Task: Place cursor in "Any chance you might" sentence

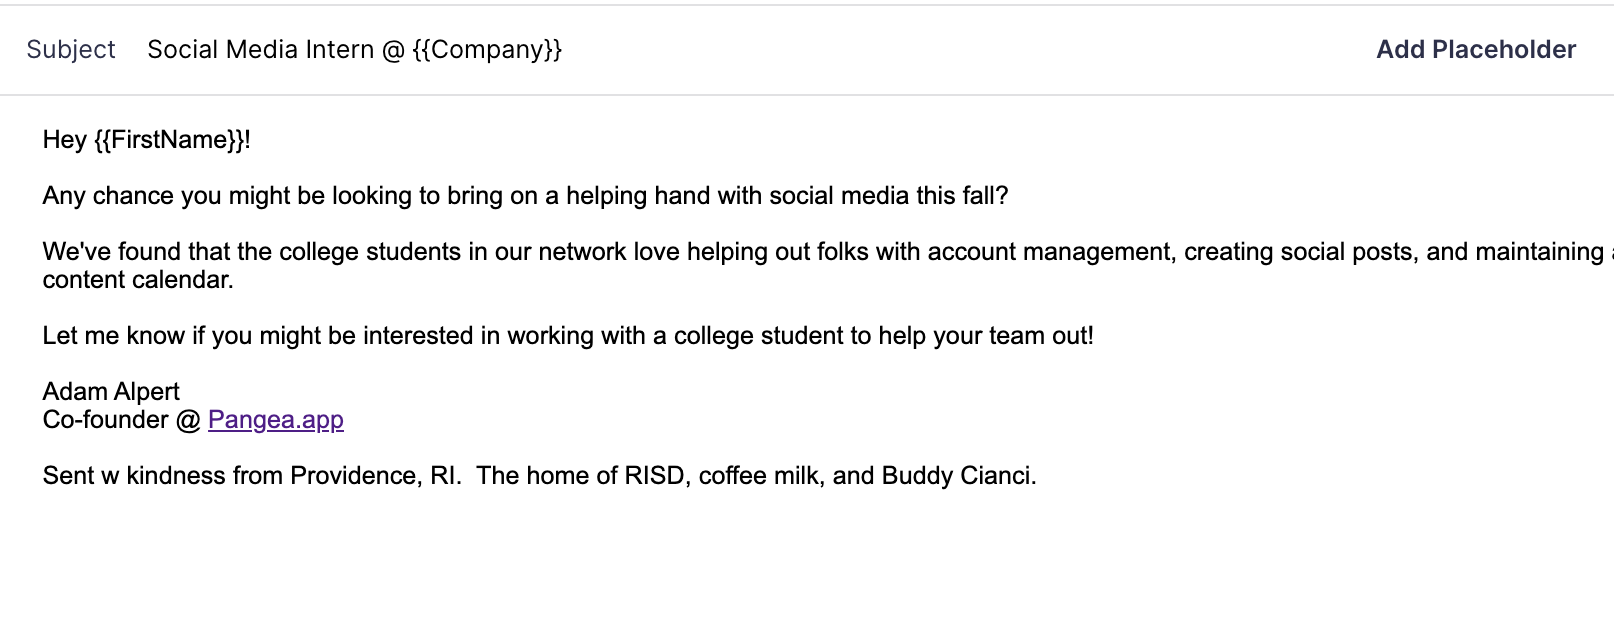Action: [160, 196]
